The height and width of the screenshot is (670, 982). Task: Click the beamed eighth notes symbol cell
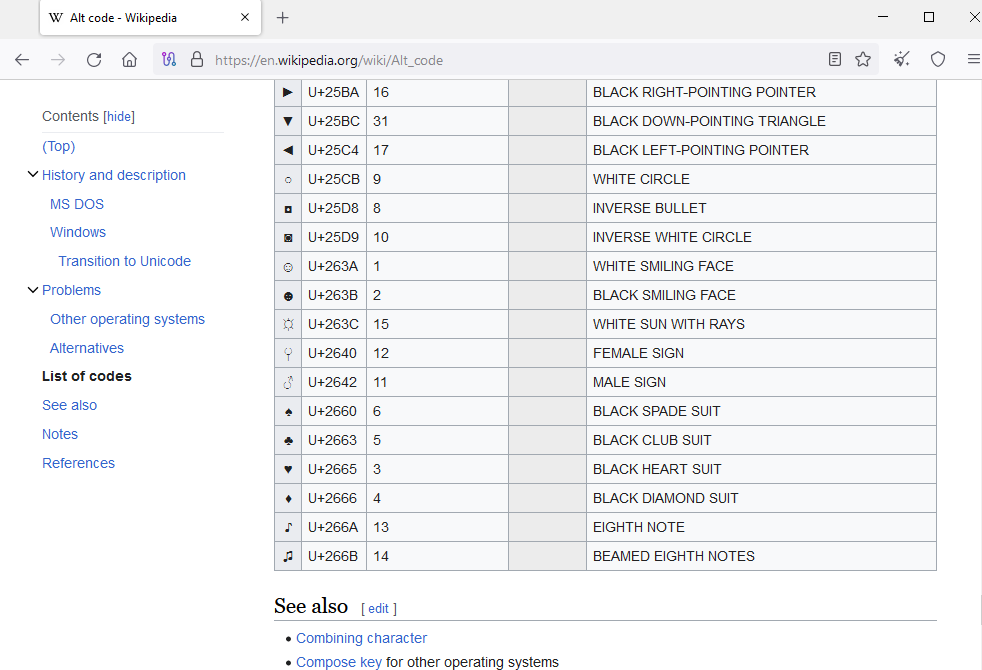coord(288,556)
